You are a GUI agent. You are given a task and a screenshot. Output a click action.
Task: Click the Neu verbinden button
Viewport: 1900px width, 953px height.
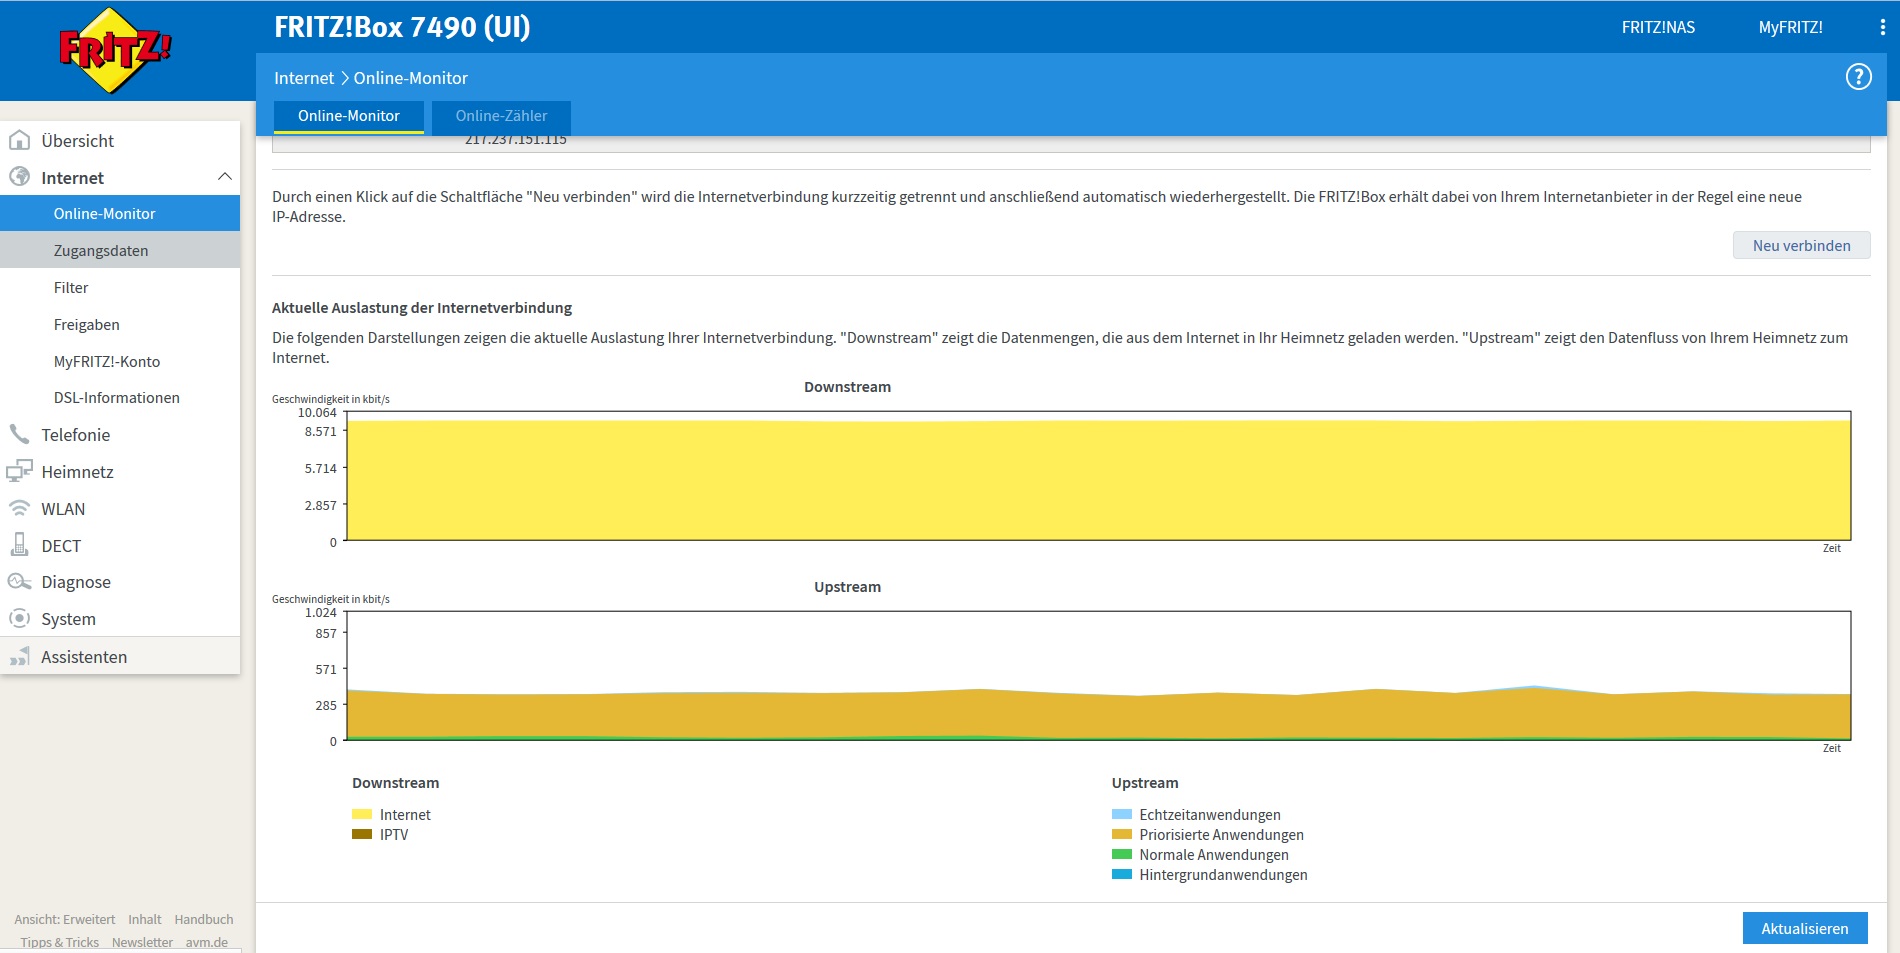coord(1801,245)
